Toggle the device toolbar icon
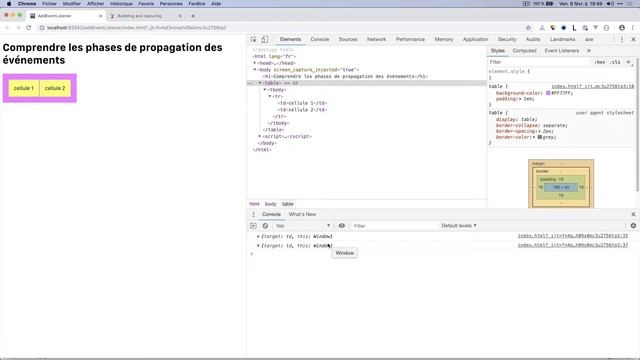The image size is (640, 360). click(x=264, y=40)
